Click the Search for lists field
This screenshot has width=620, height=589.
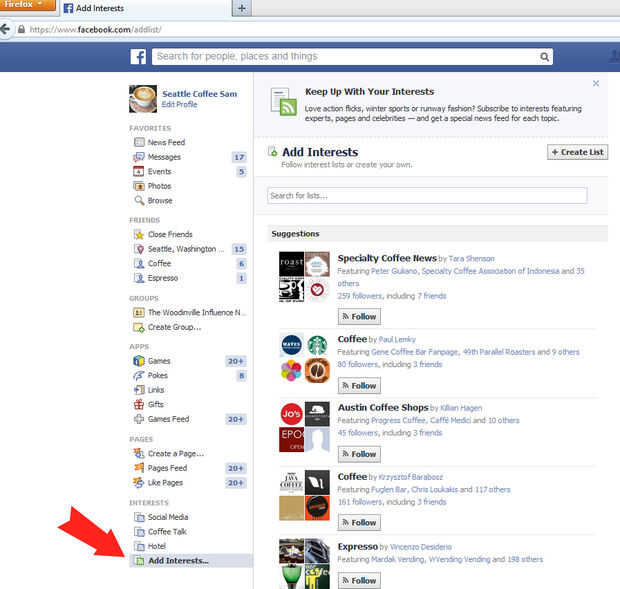click(x=427, y=196)
